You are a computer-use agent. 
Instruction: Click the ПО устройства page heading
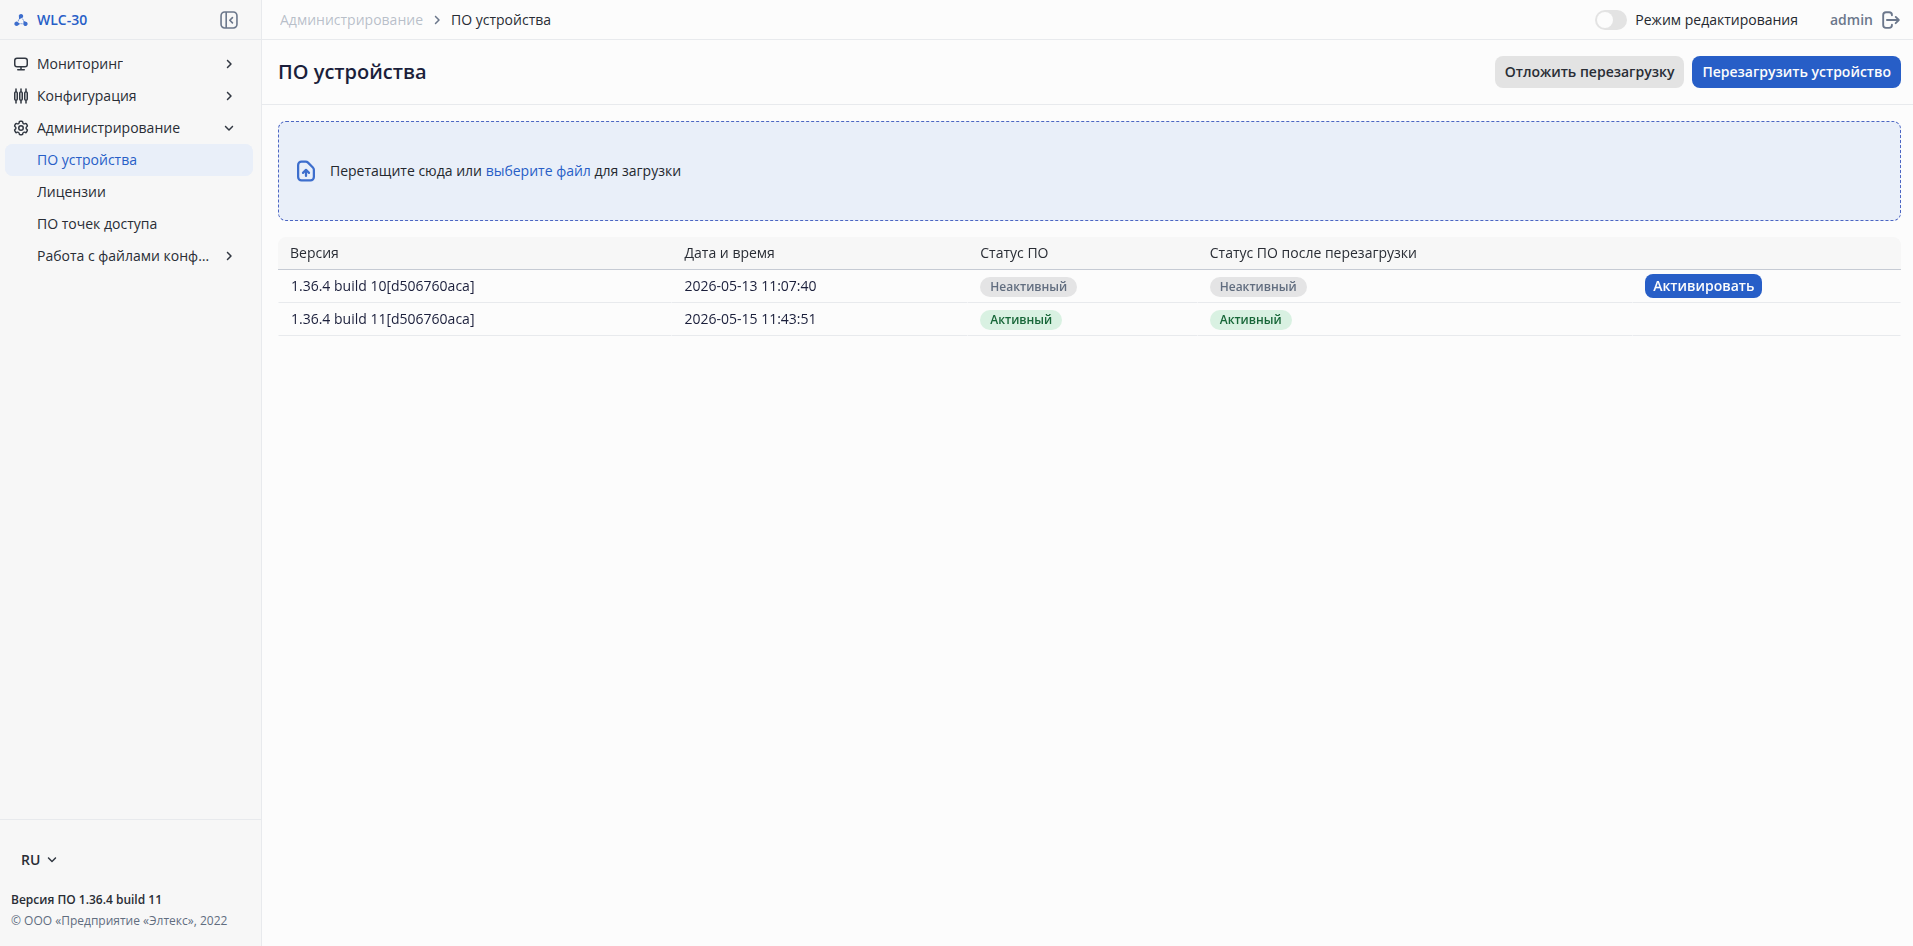tap(352, 72)
